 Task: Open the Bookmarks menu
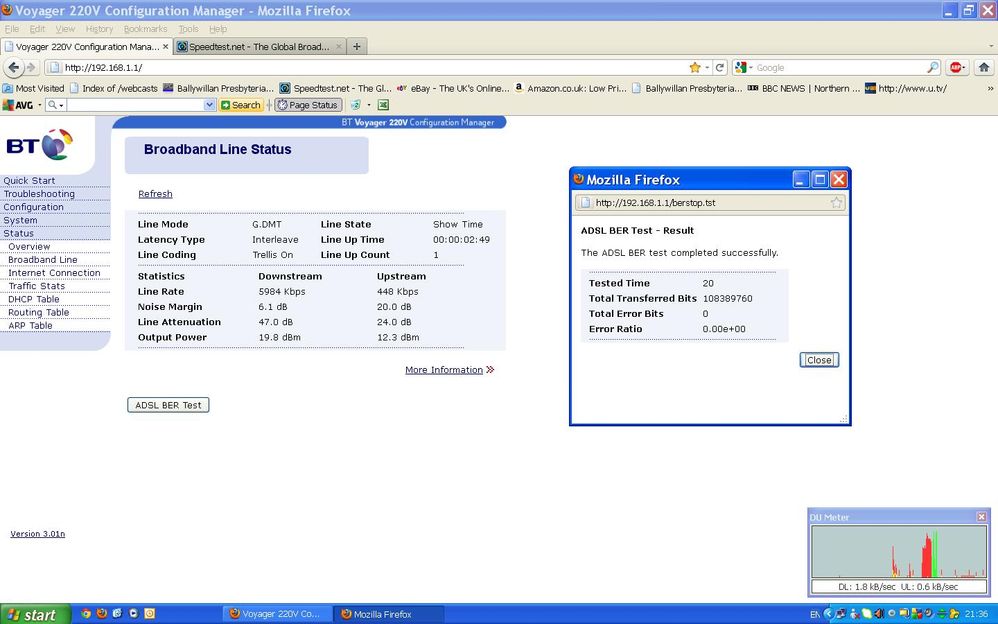145,29
